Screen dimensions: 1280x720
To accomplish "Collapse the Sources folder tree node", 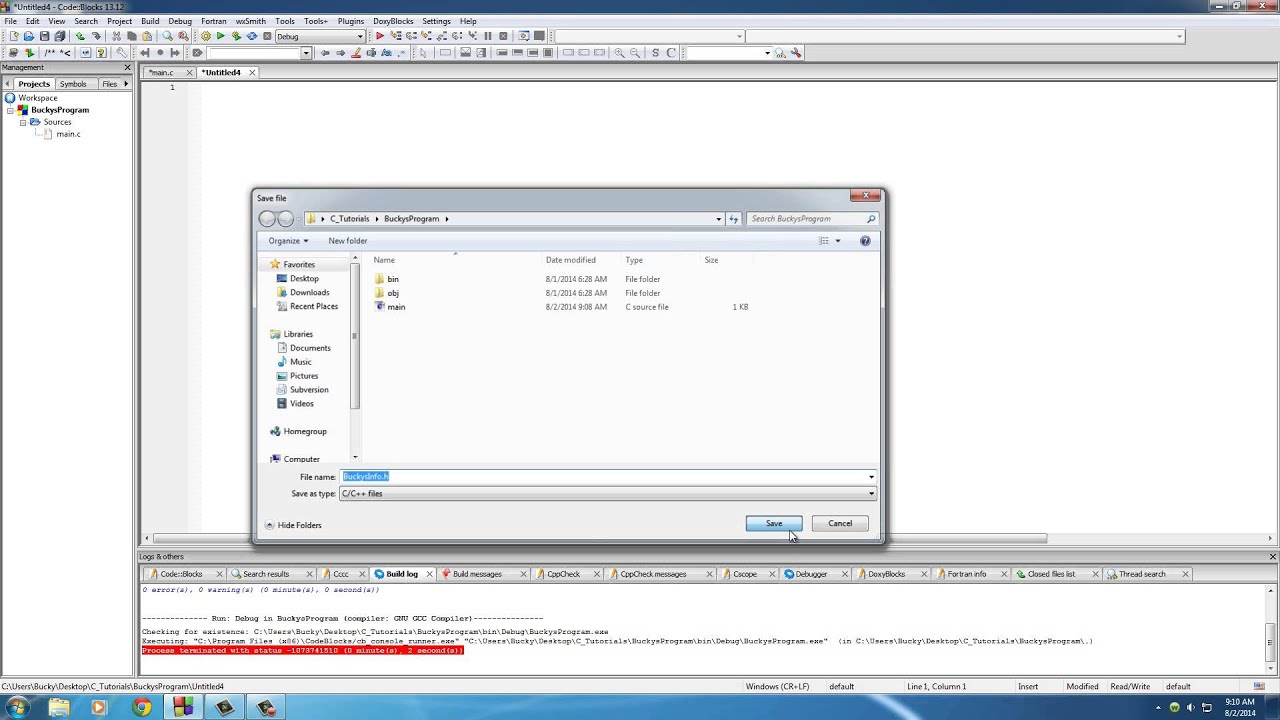I will coord(23,122).
